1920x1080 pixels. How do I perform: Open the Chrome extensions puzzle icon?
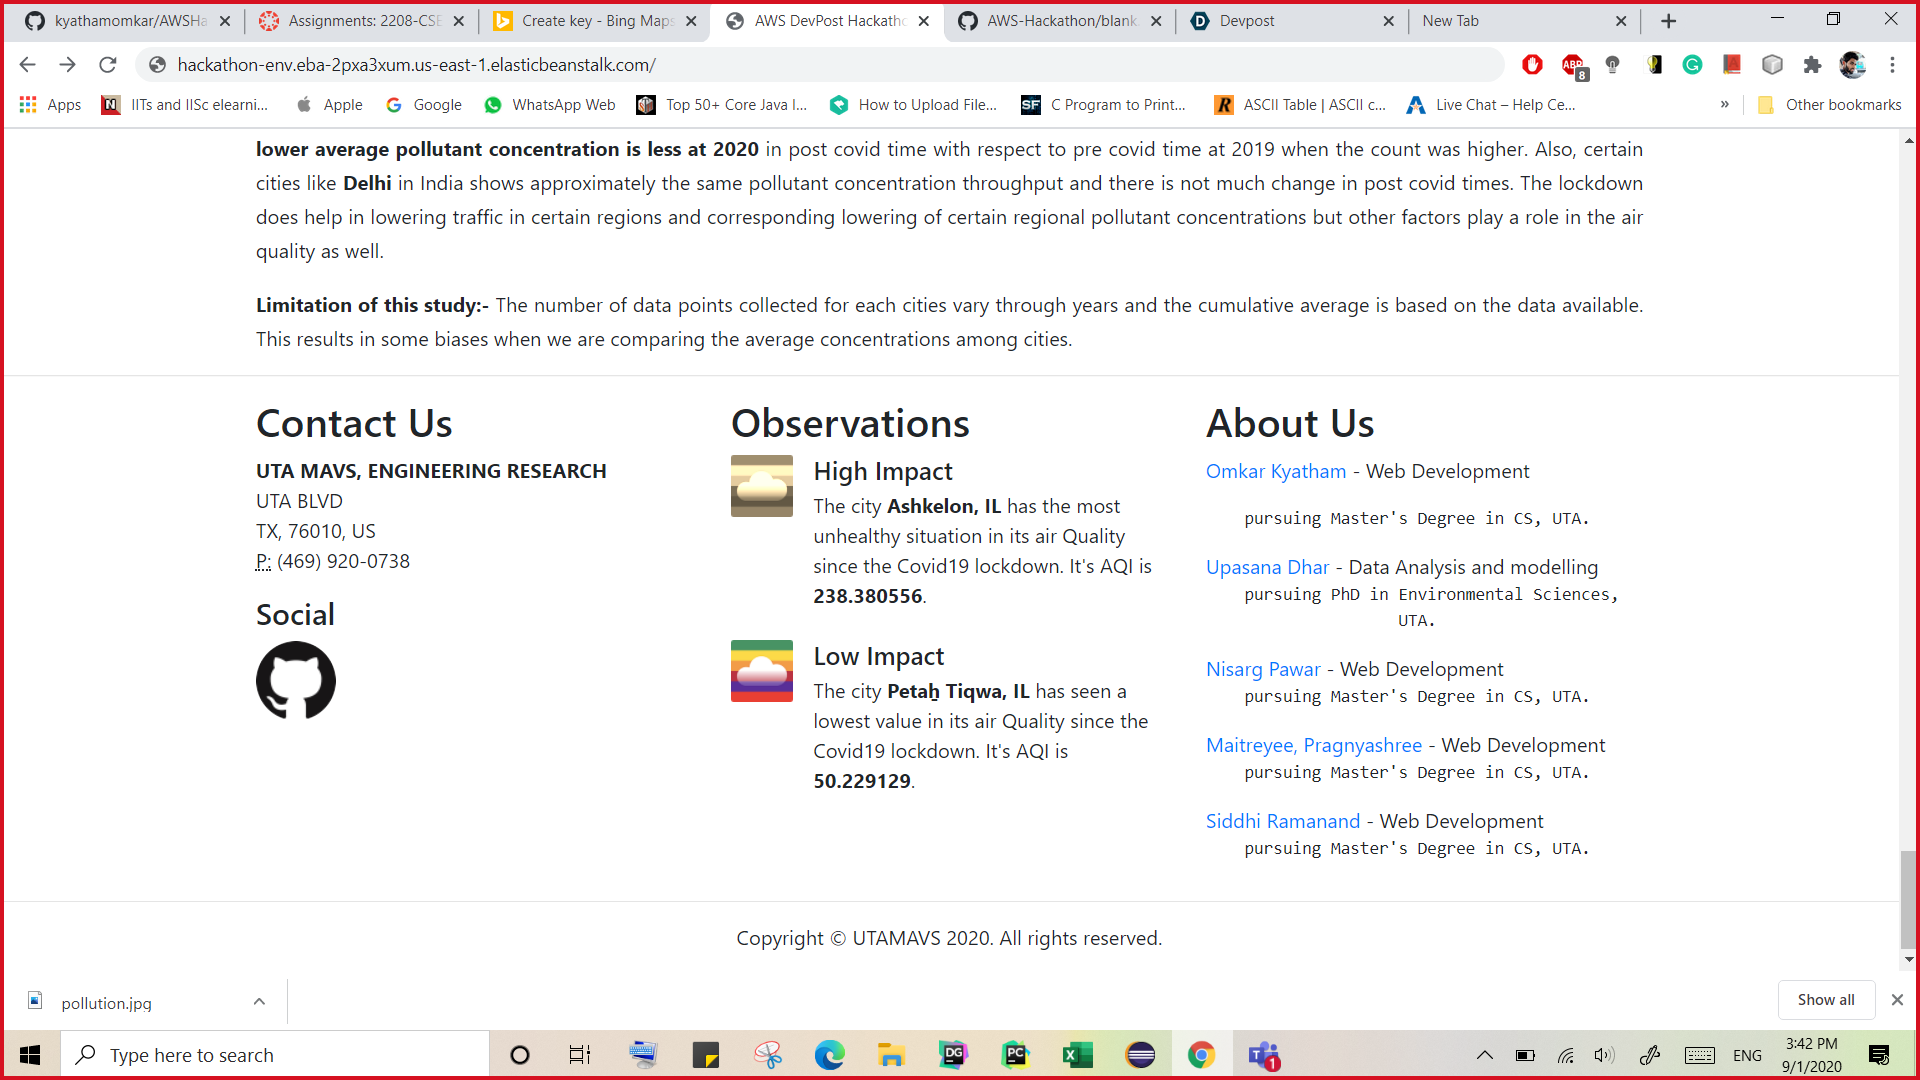click(1812, 65)
